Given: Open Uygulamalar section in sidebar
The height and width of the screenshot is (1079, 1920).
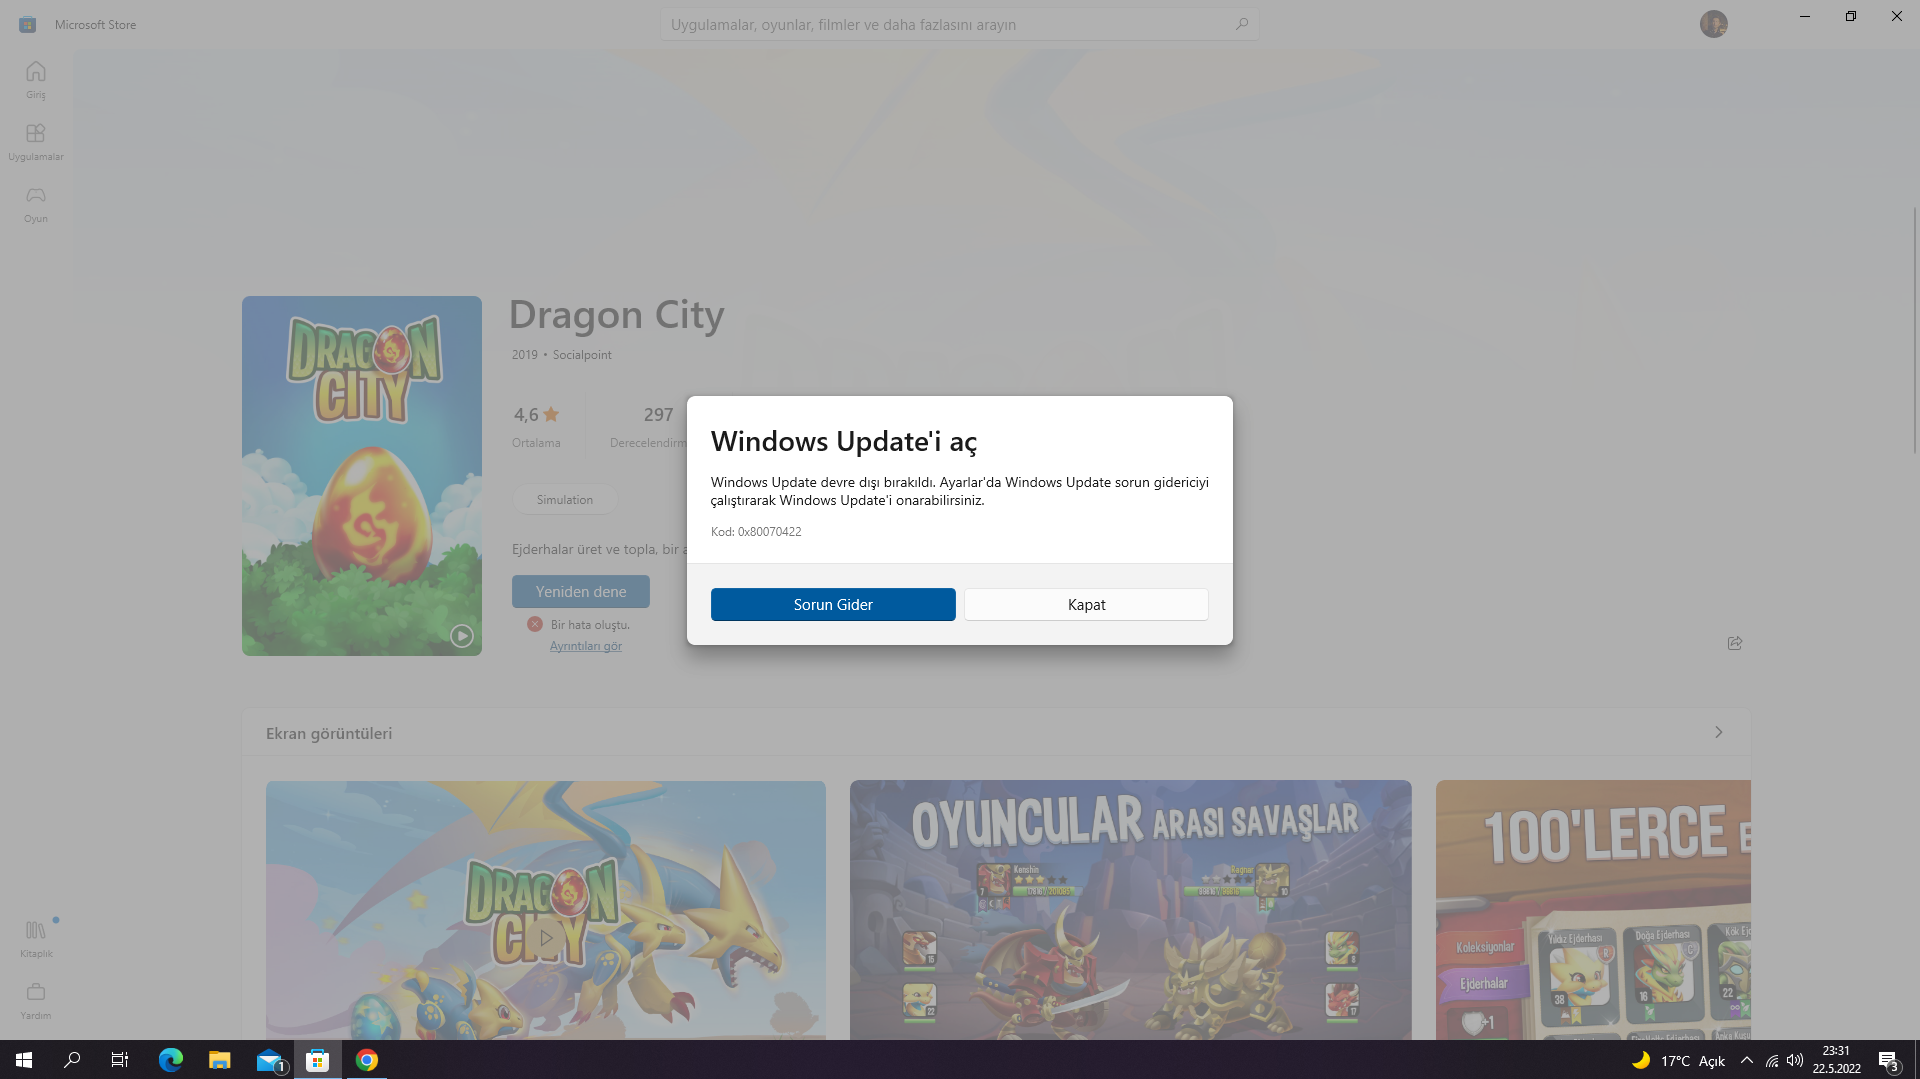Looking at the screenshot, I should (36, 142).
